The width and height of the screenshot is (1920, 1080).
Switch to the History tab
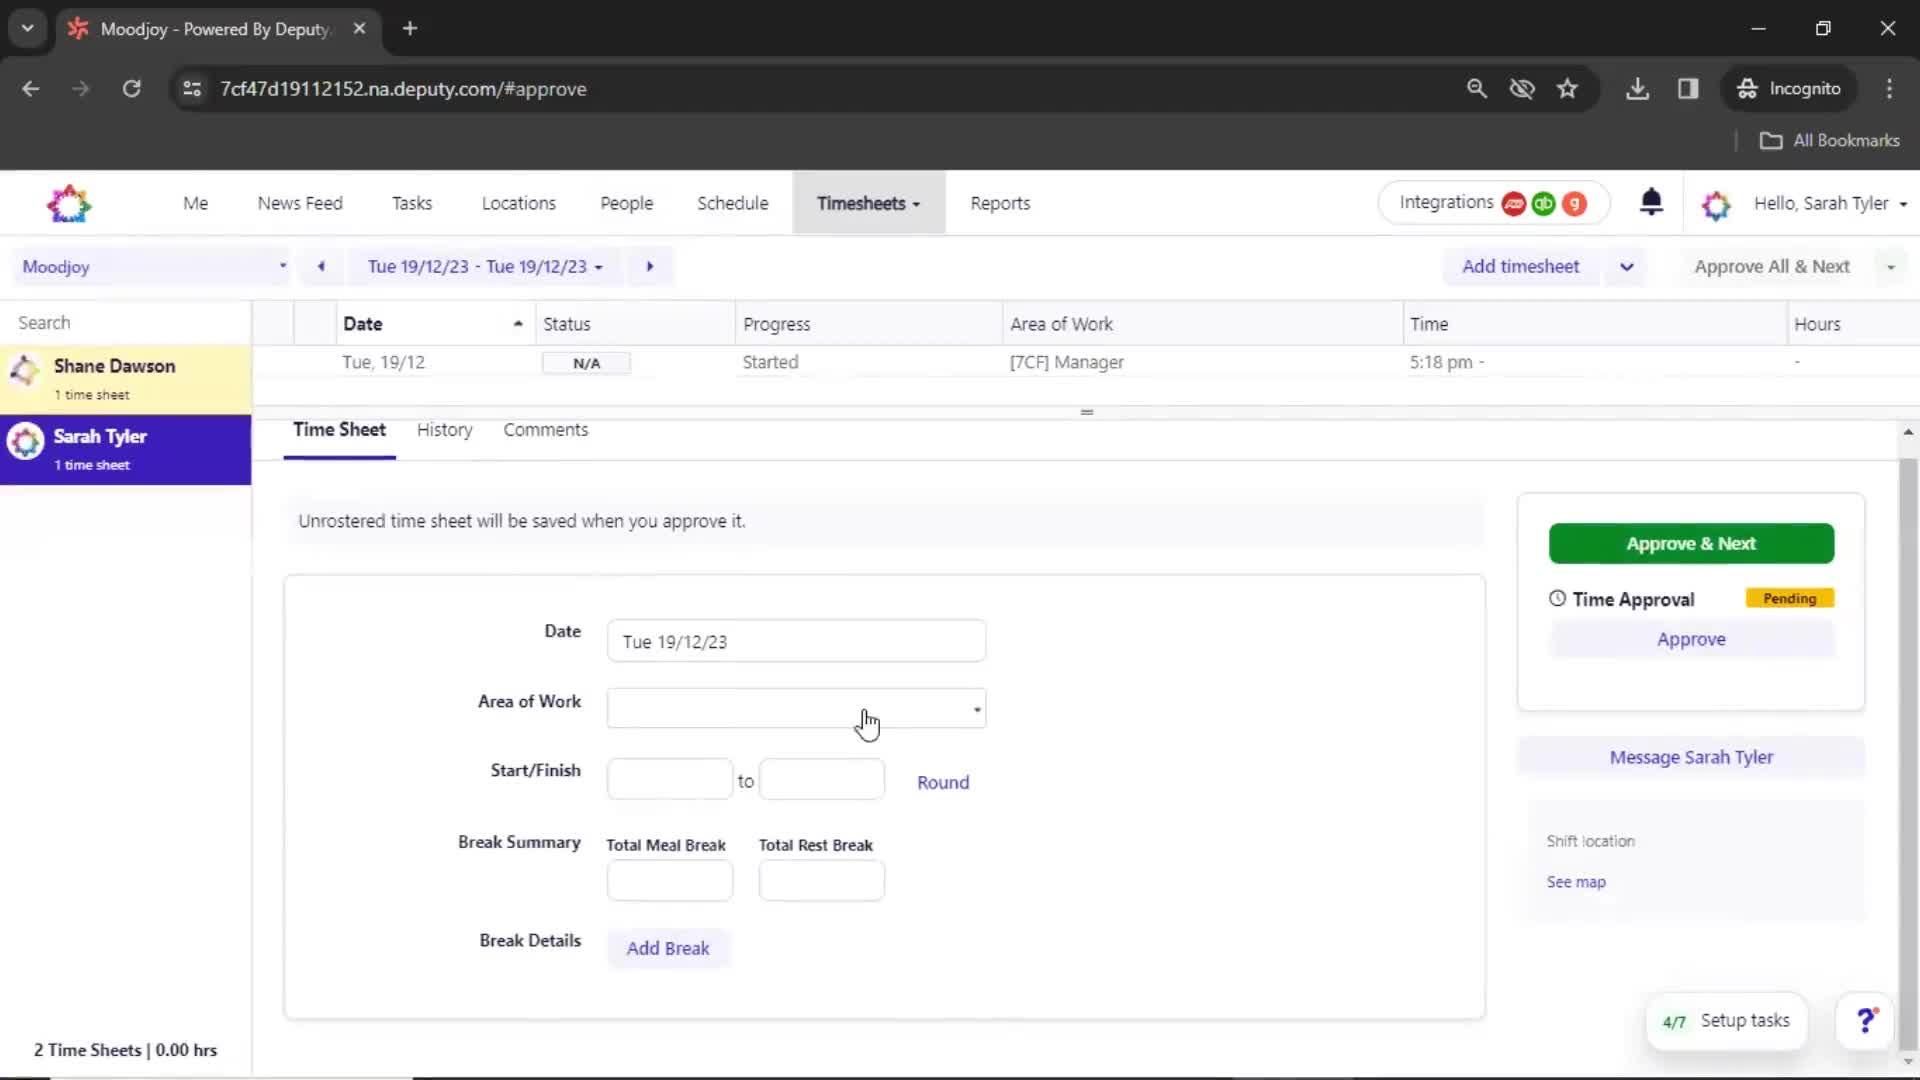click(x=444, y=429)
